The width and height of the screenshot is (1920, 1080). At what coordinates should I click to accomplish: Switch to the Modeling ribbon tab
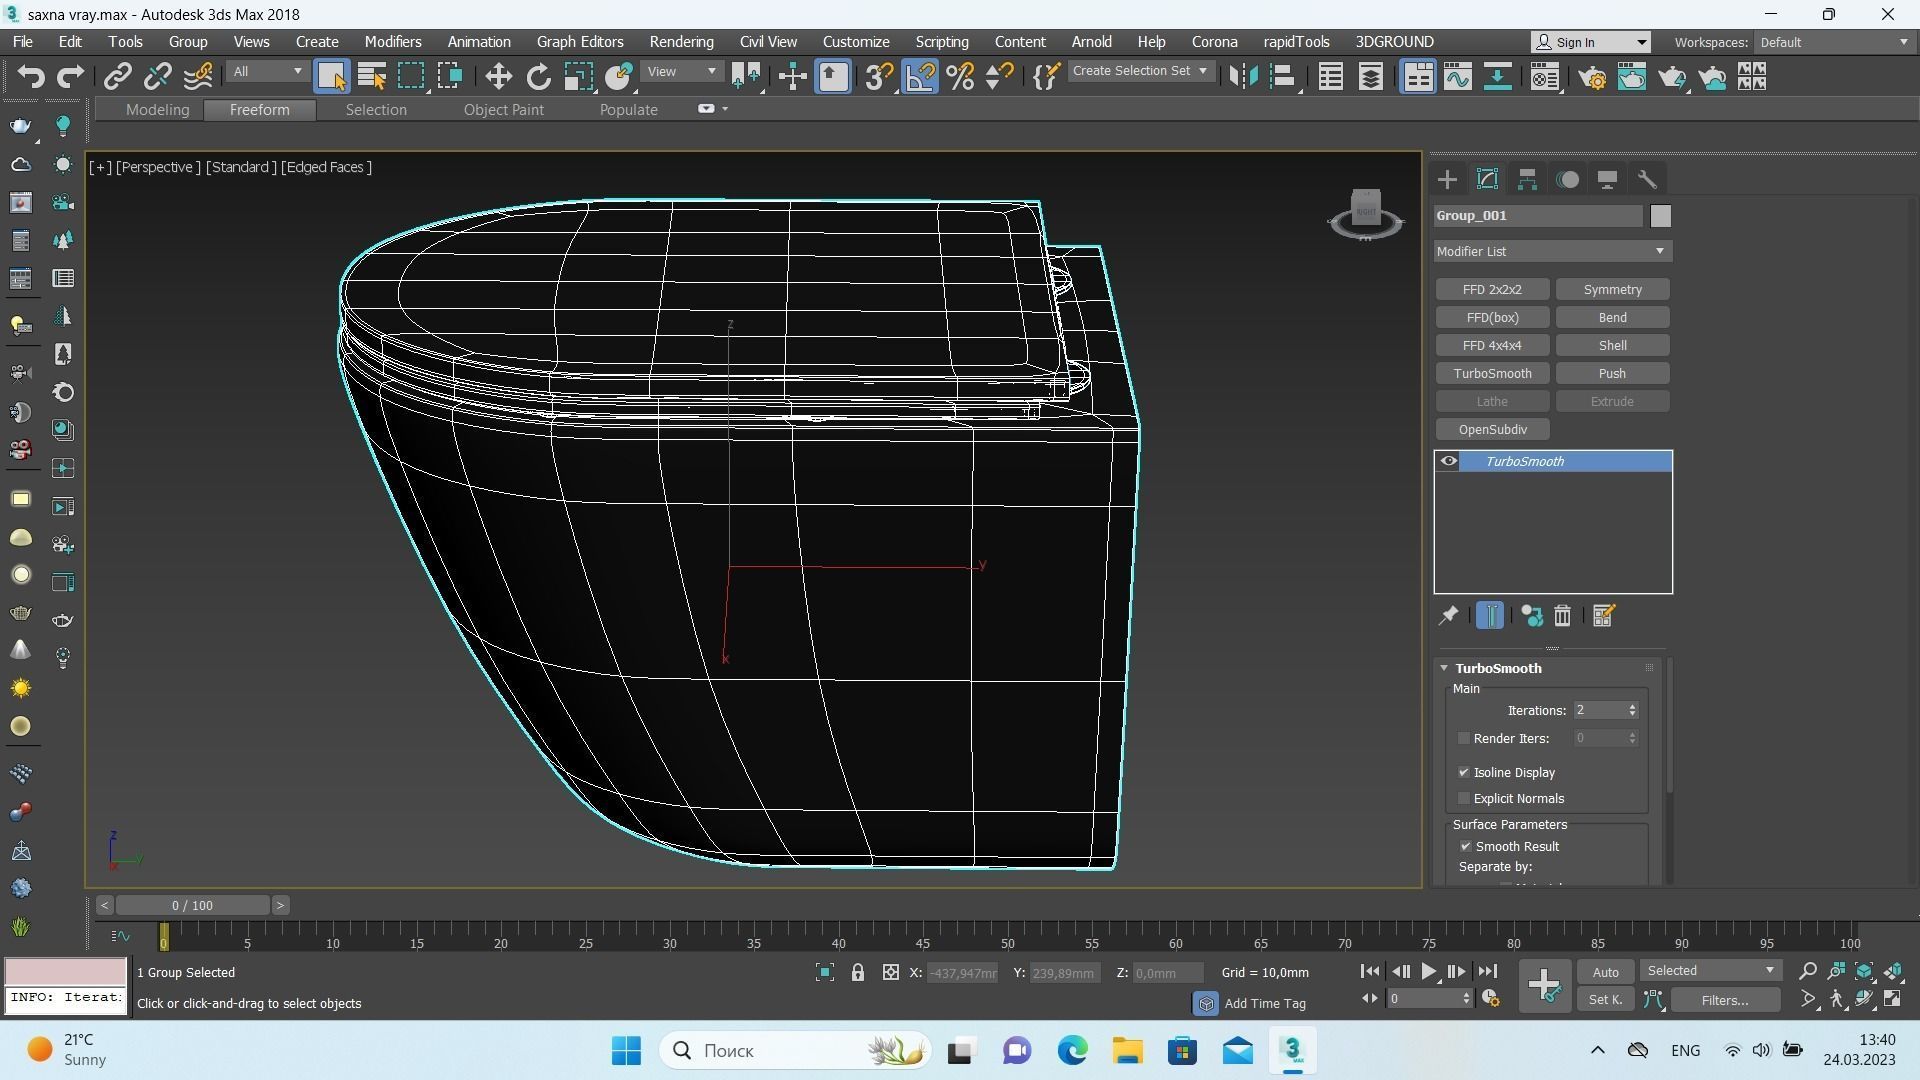click(157, 110)
